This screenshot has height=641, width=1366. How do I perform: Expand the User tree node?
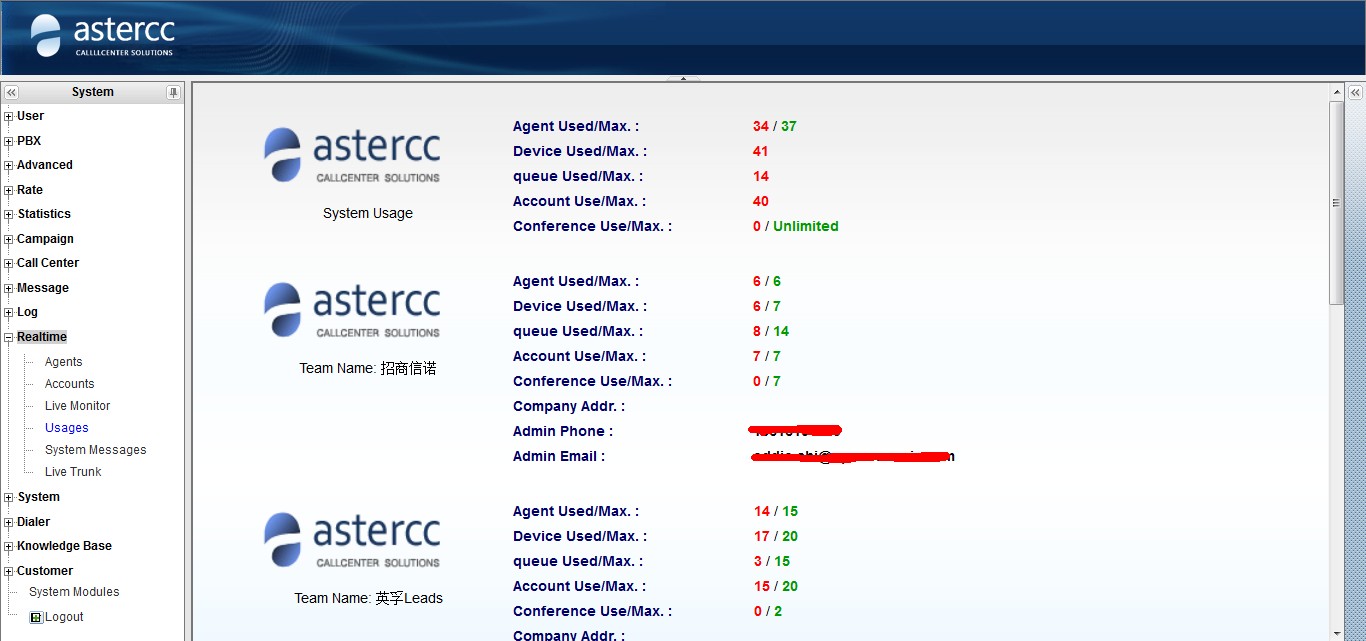click(9, 117)
